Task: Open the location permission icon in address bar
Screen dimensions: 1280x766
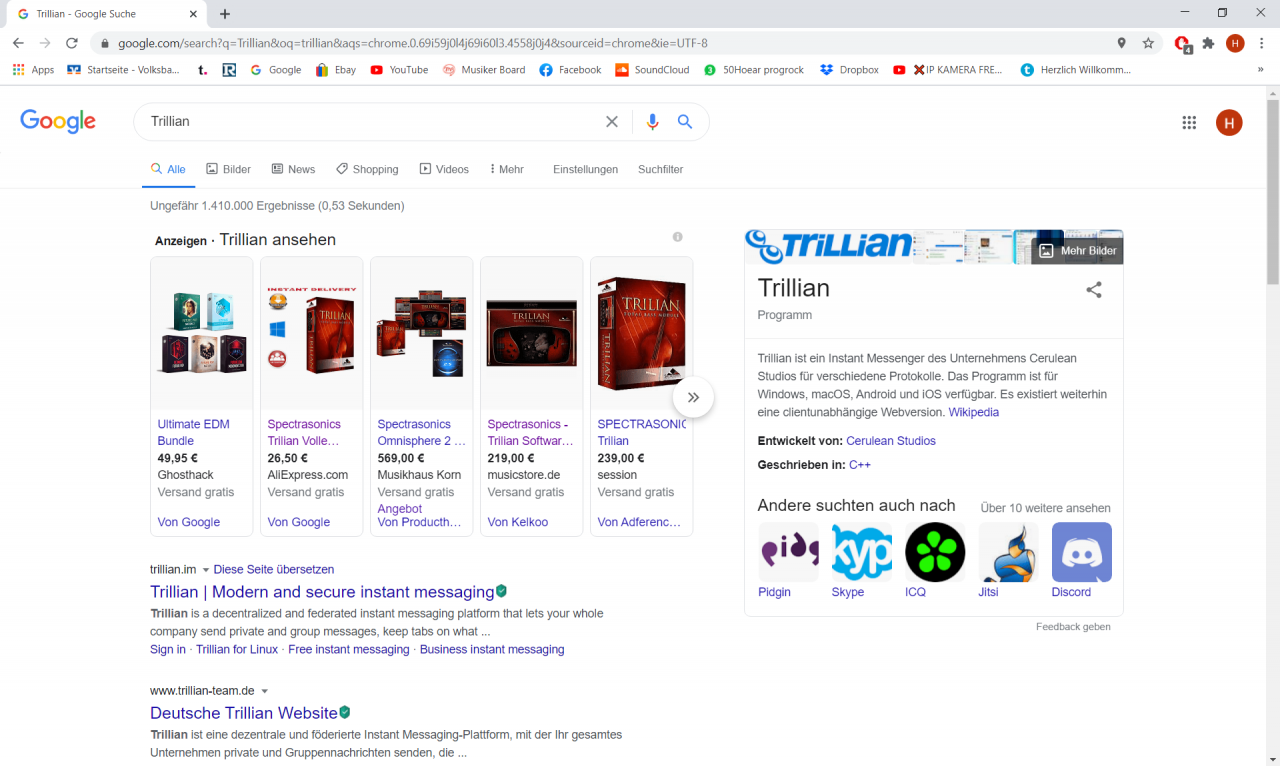Action: tap(1121, 43)
